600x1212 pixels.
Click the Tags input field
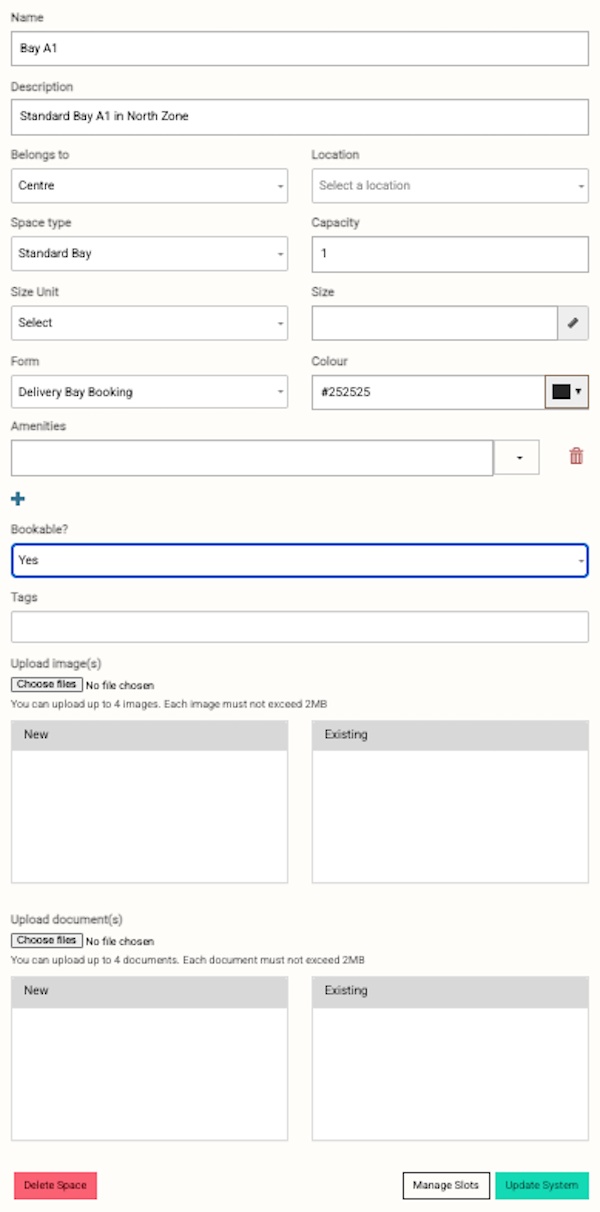299,627
